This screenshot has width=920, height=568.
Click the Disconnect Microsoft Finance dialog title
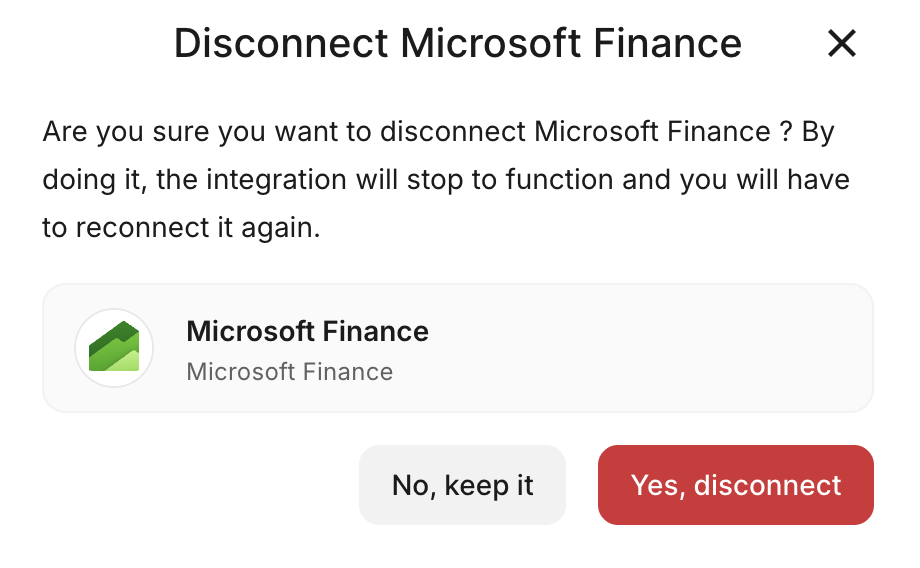(x=458, y=43)
